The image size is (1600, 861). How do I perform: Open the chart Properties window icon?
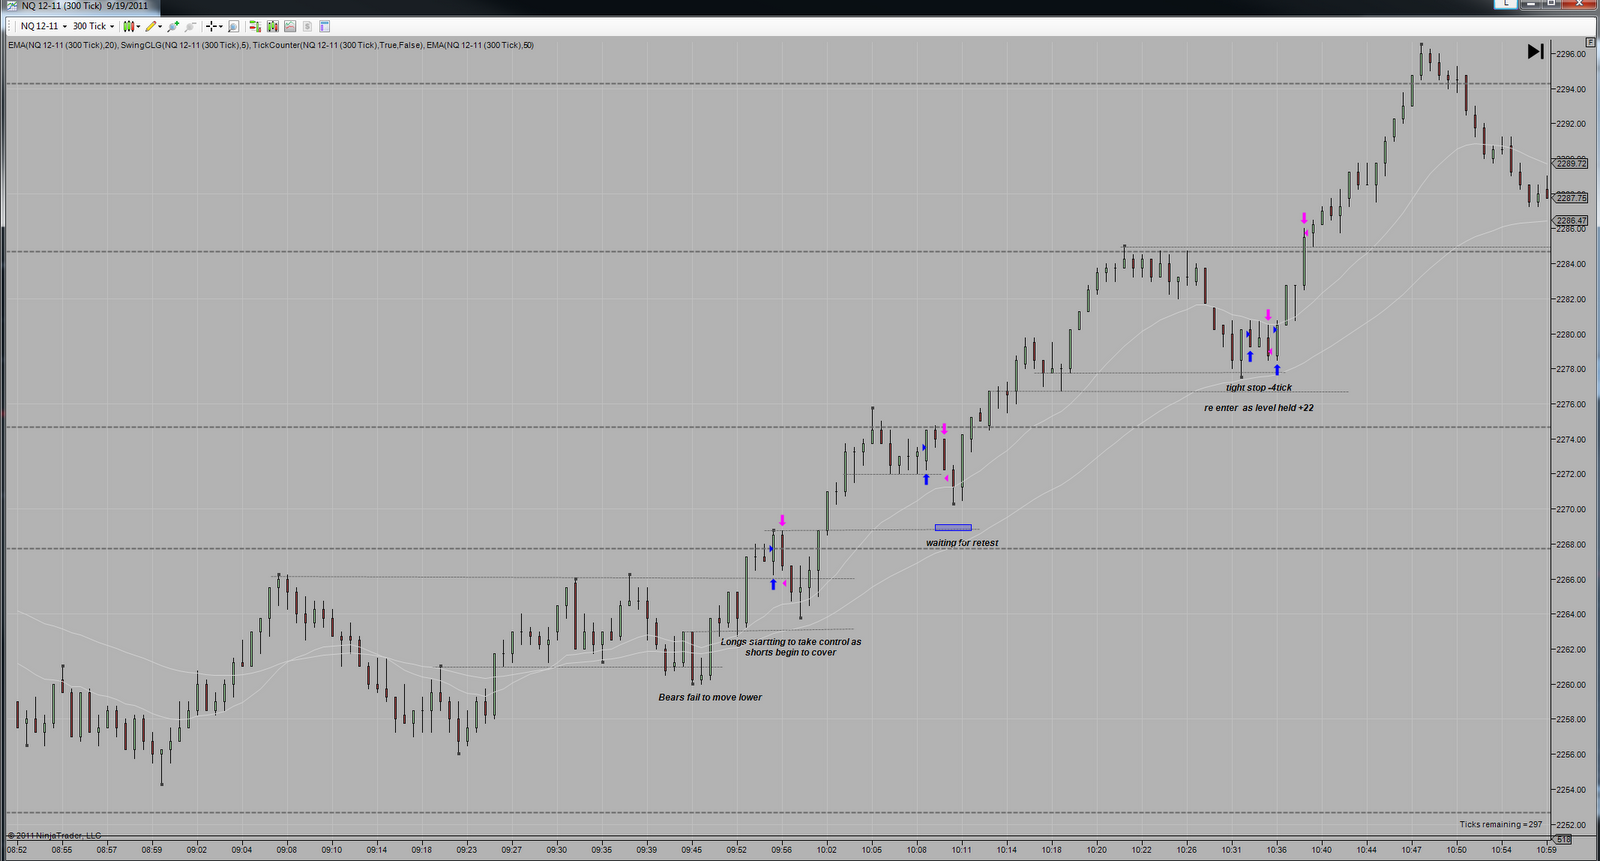click(324, 26)
